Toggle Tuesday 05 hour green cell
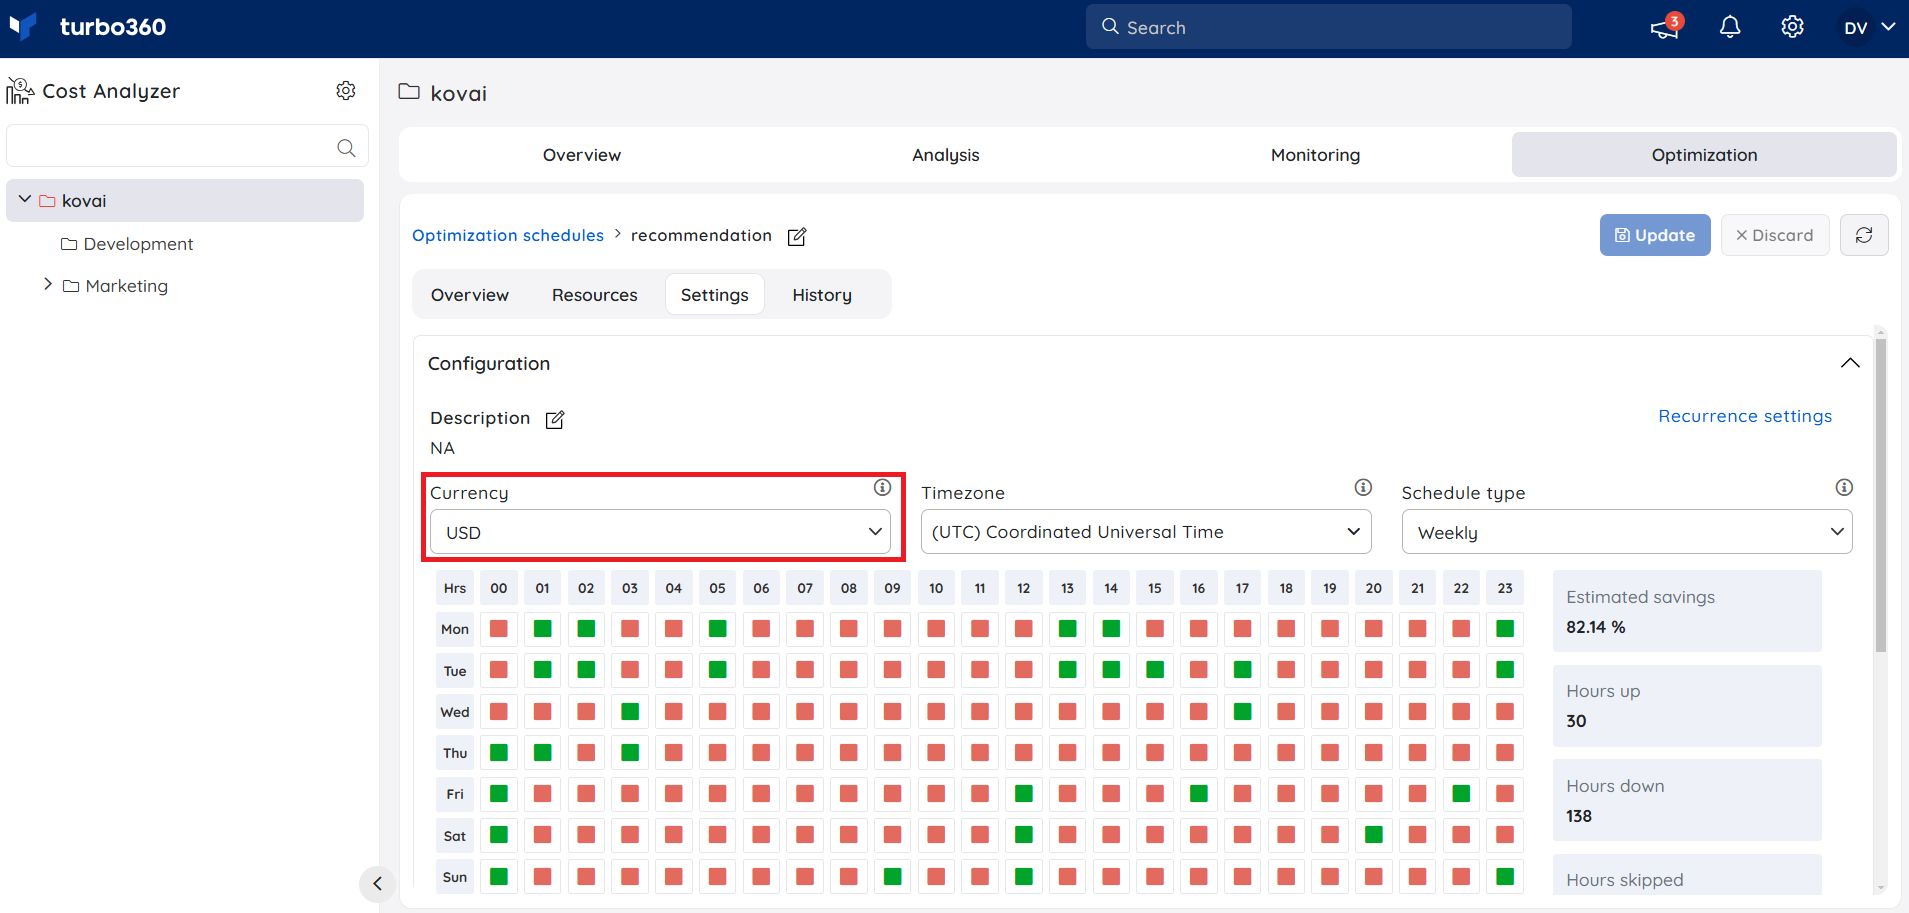Image resolution: width=1909 pixels, height=913 pixels. [x=718, y=670]
